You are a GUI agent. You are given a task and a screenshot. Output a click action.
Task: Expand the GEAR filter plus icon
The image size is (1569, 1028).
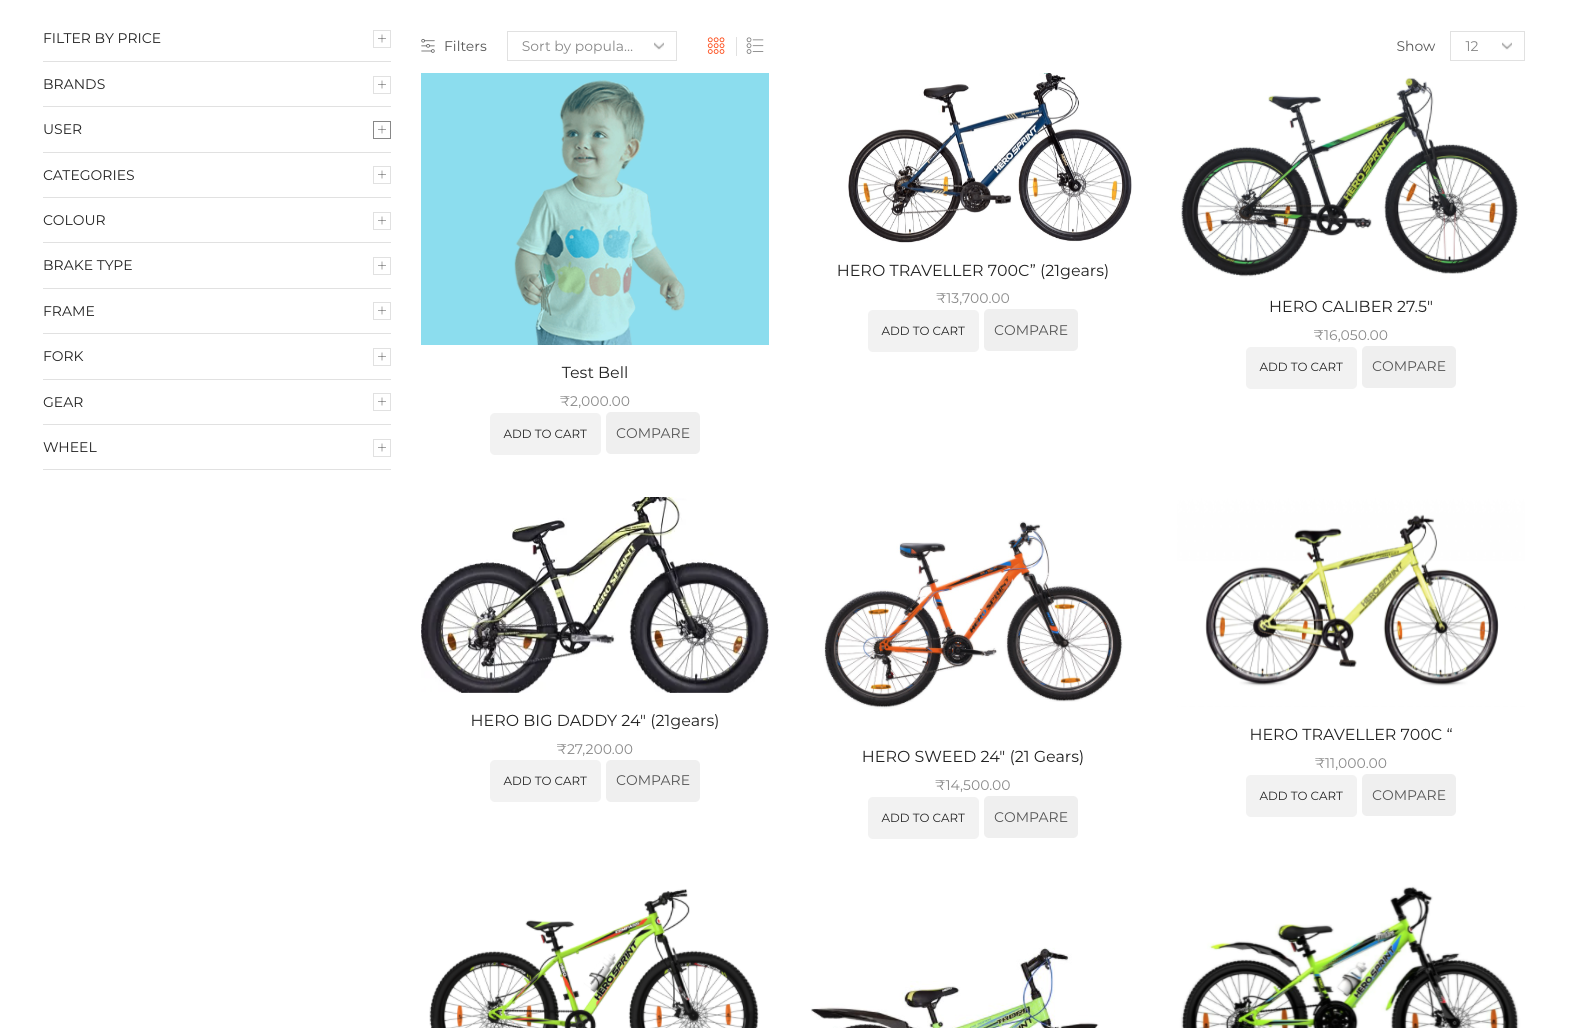click(x=382, y=402)
